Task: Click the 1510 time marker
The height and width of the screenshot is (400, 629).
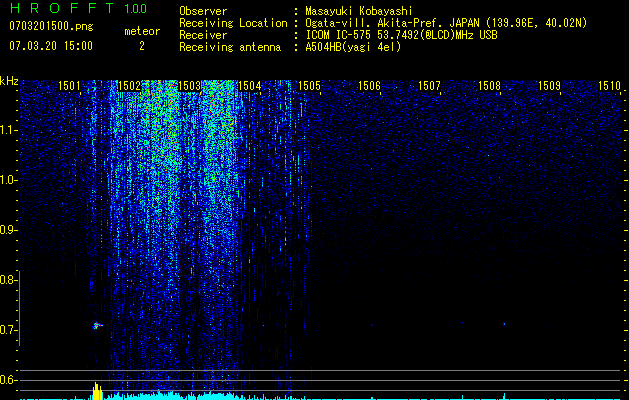Action: tap(609, 85)
